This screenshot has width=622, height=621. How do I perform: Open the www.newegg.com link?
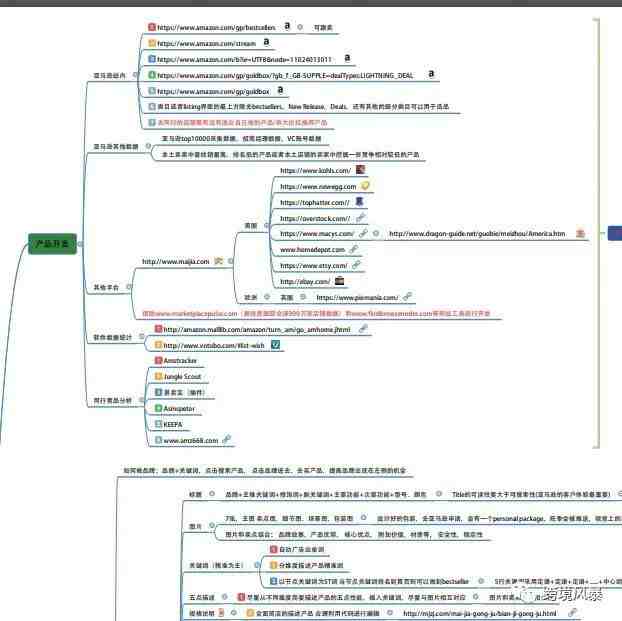(318, 186)
